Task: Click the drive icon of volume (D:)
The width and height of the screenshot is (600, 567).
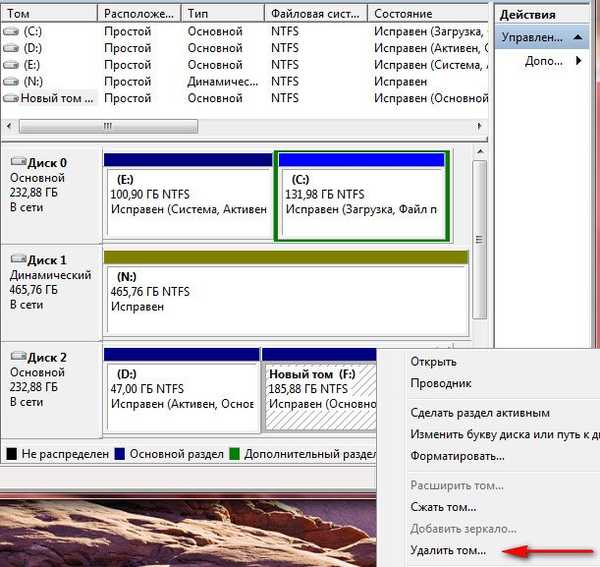Action: click(x=11, y=48)
